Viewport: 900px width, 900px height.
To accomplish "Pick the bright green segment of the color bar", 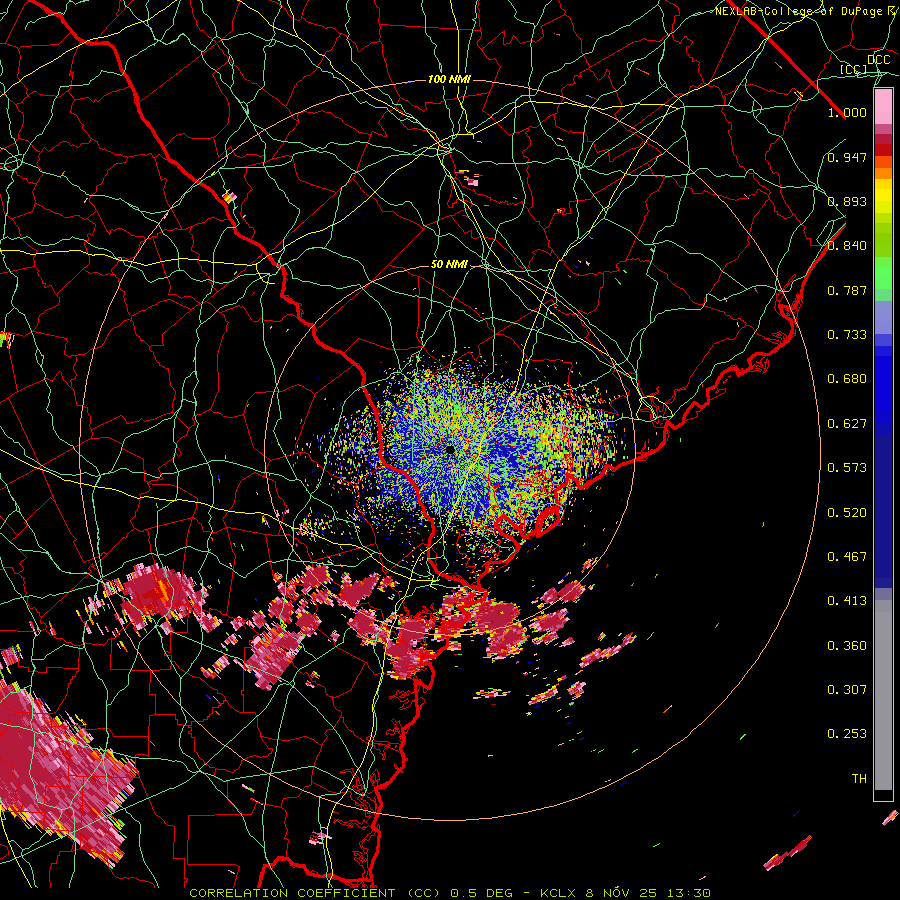I will tap(883, 273).
